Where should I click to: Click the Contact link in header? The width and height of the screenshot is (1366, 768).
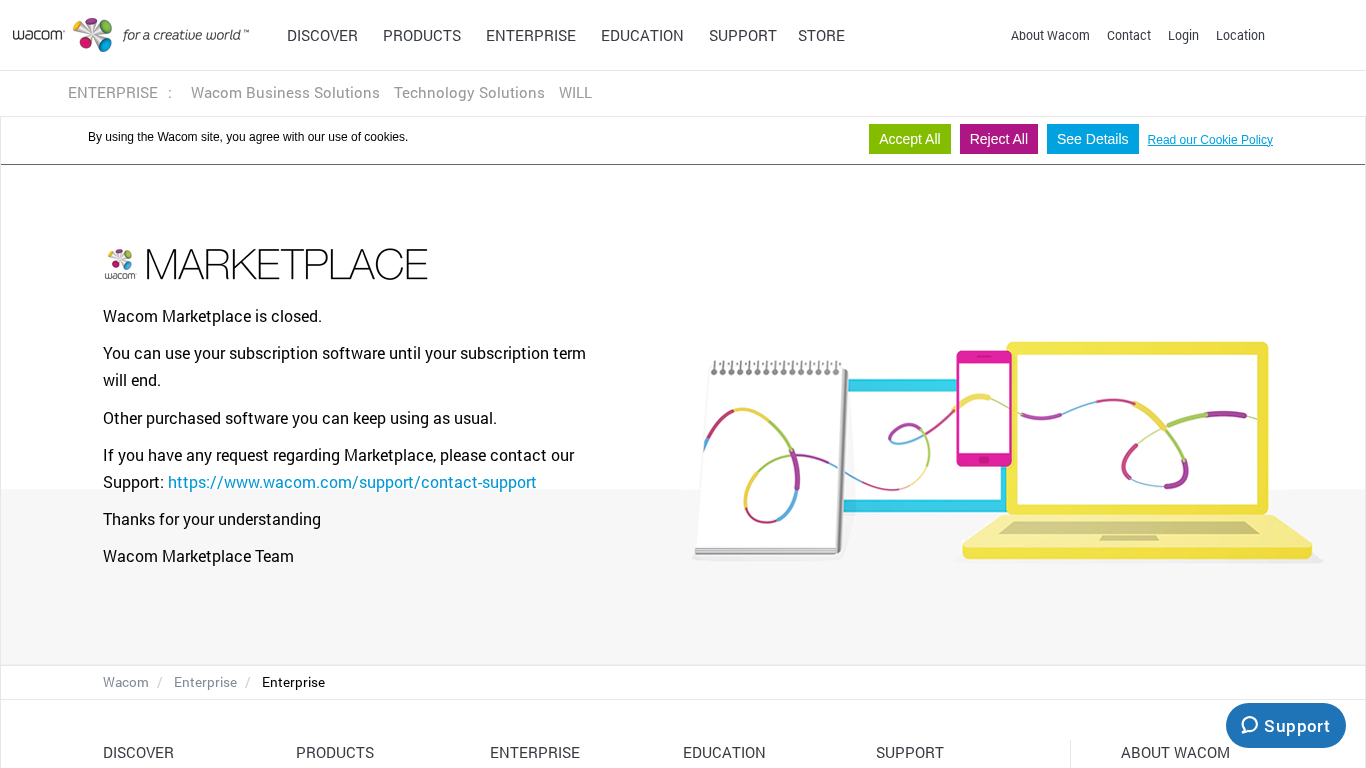(1129, 35)
